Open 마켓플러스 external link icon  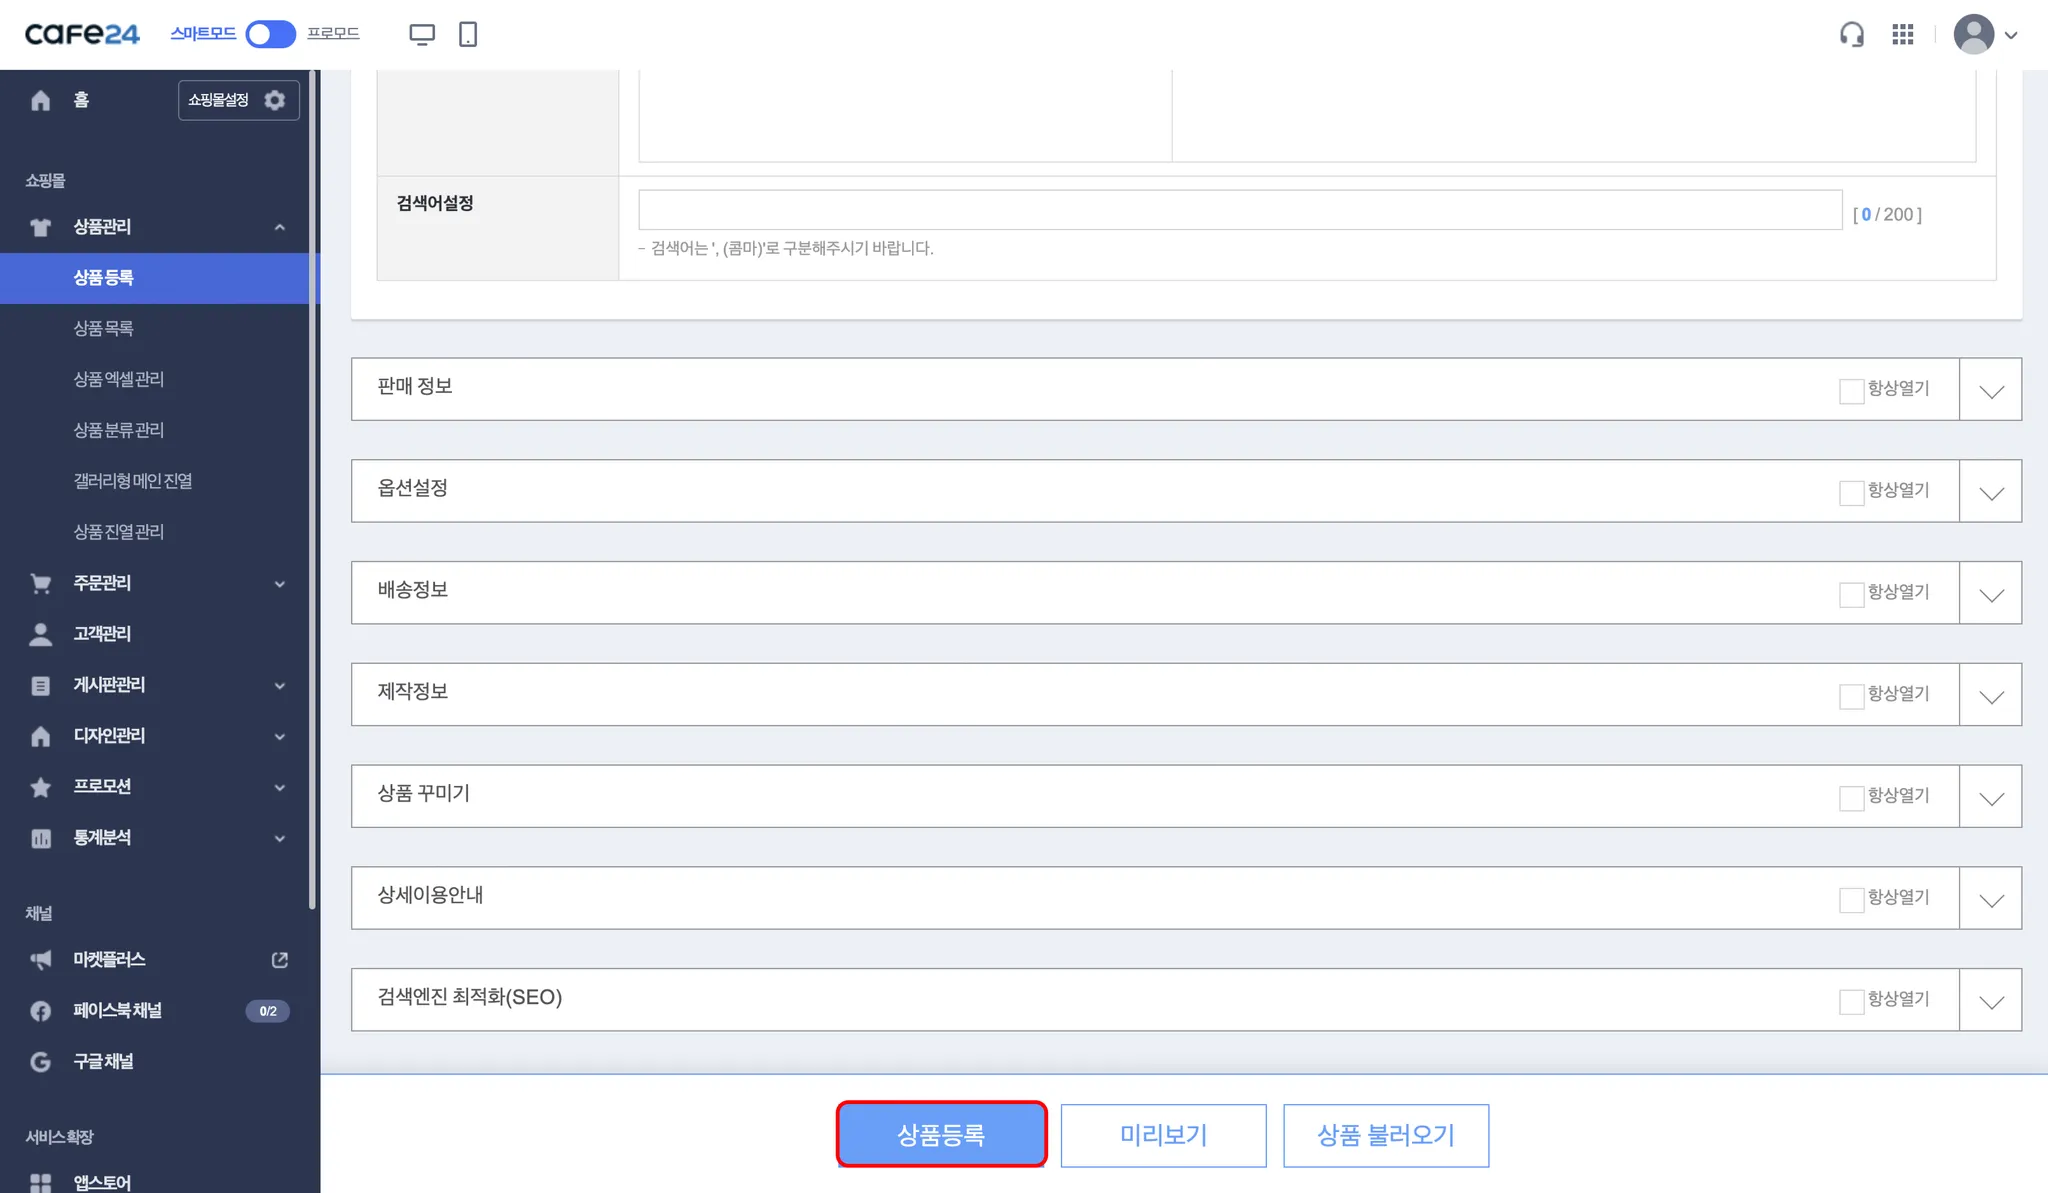280,960
